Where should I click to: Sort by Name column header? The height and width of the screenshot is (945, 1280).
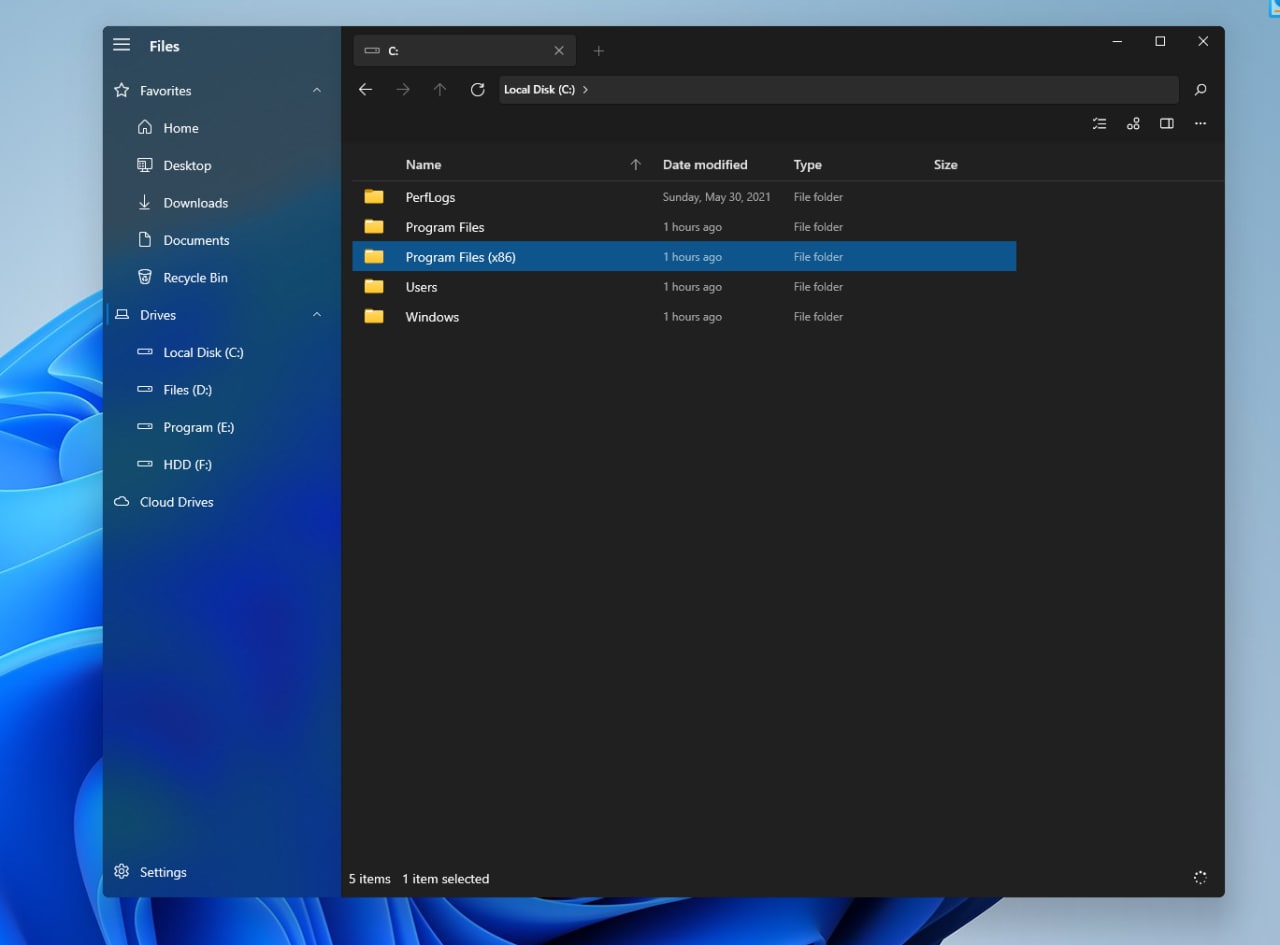tap(423, 165)
